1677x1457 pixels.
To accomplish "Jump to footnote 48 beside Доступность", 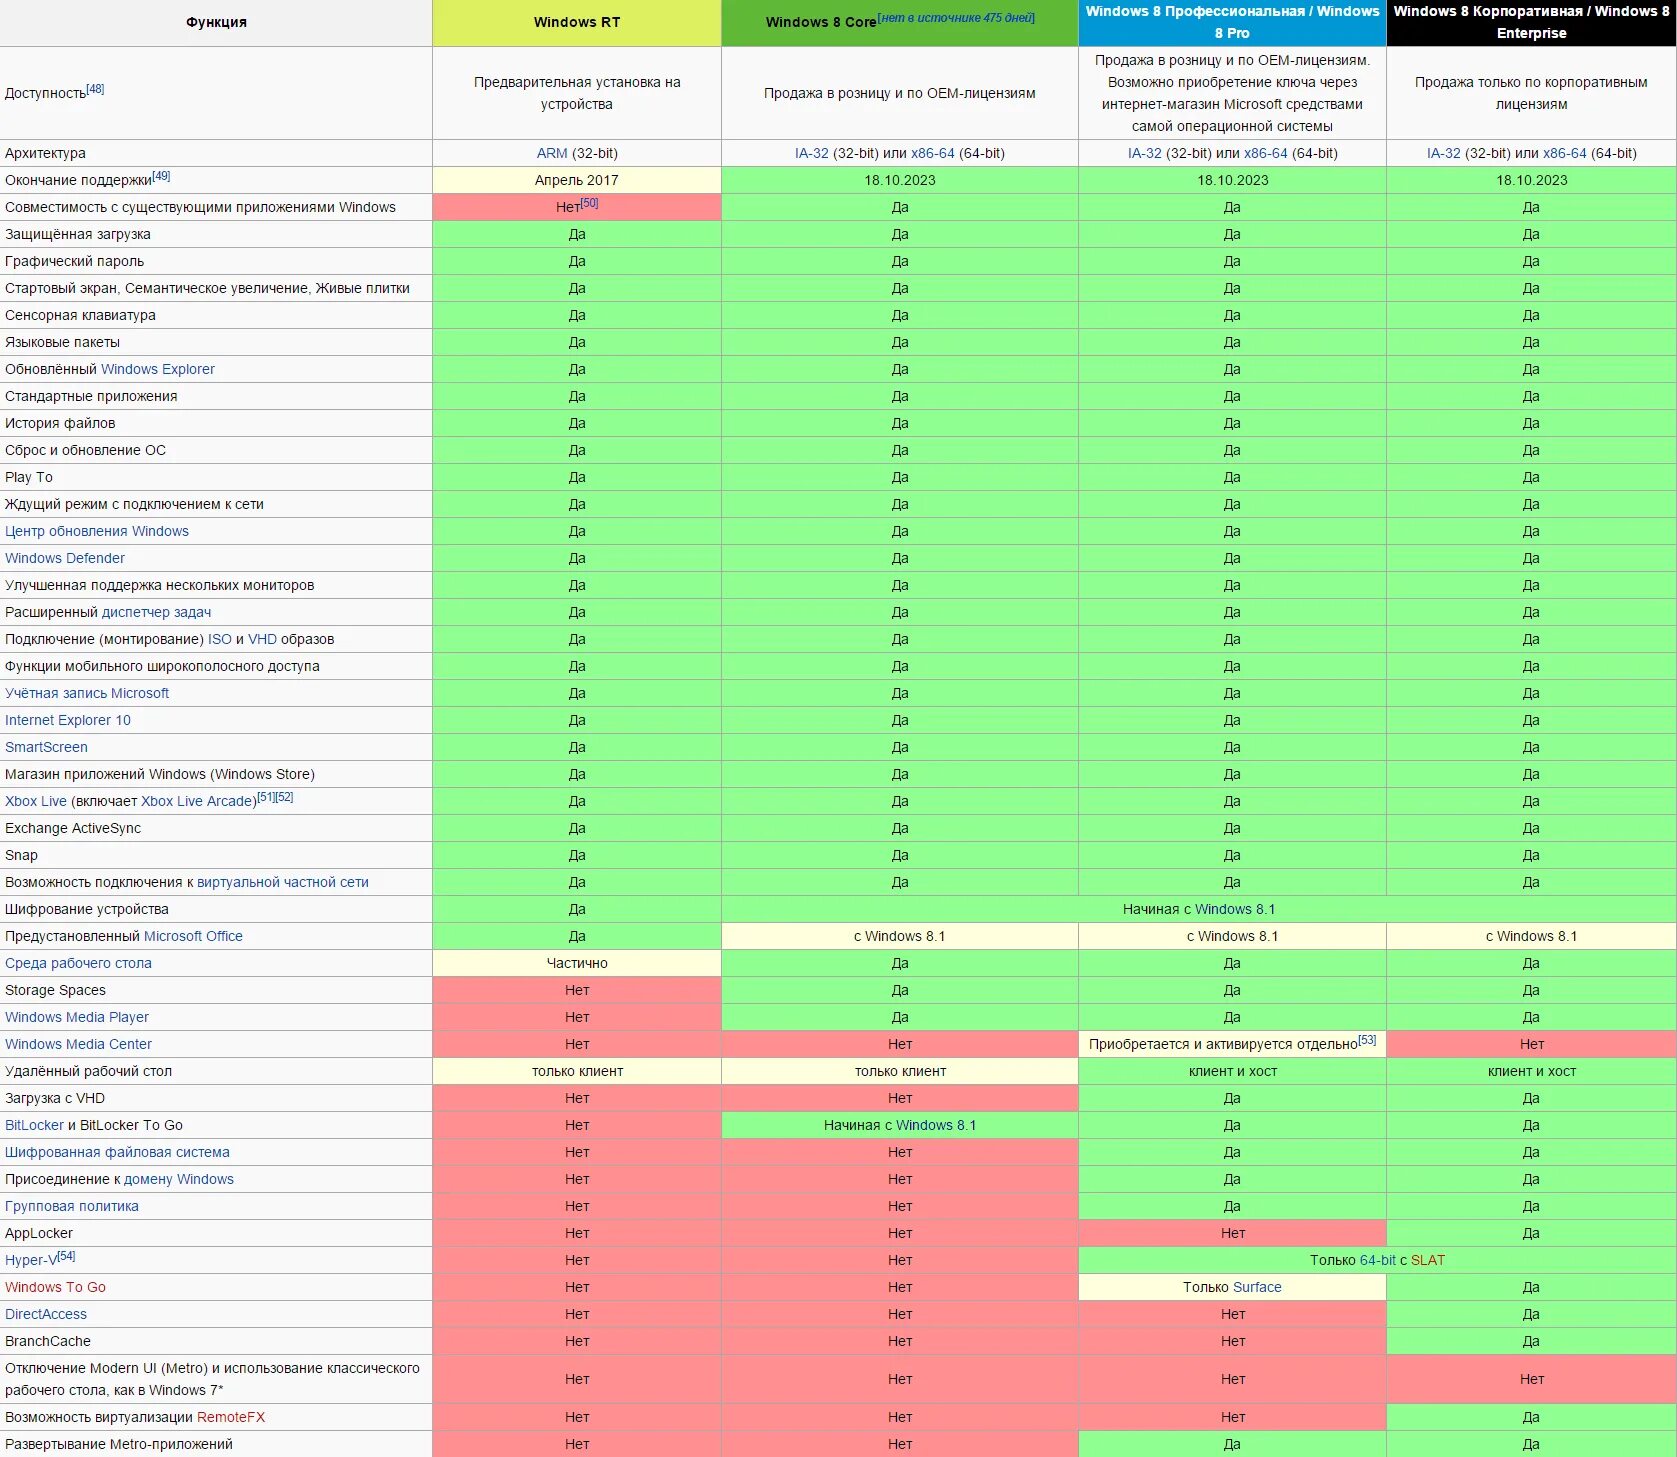I will point(95,89).
